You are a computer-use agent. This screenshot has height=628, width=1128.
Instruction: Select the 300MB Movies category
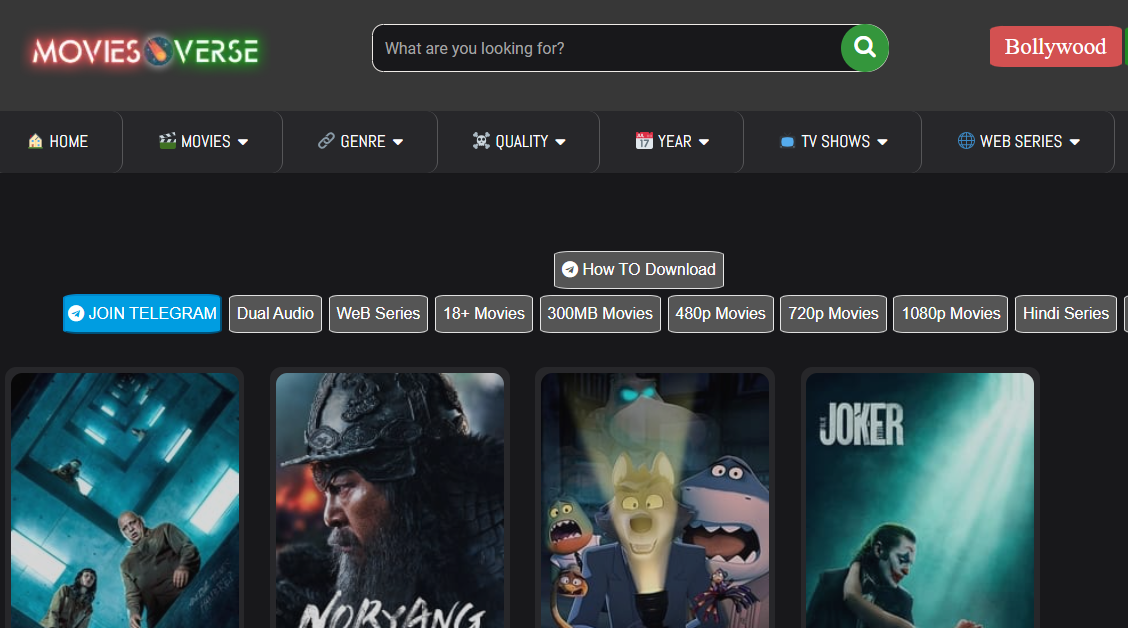[x=600, y=314]
